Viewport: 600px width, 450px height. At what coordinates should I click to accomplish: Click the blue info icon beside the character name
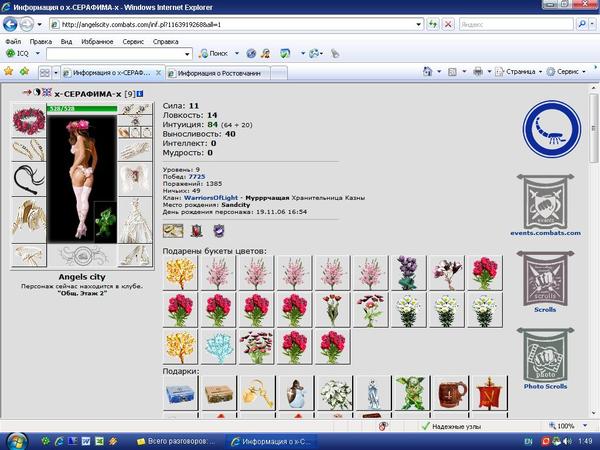(x=140, y=93)
